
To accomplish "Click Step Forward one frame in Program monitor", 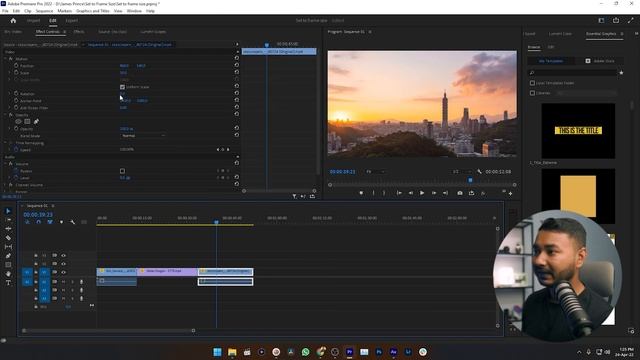I will tap(434, 193).
